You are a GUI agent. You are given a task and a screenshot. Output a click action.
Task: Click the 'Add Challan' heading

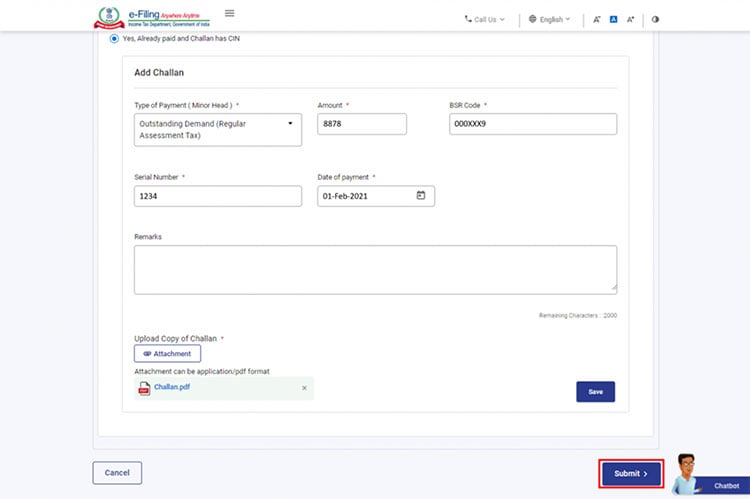159,72
